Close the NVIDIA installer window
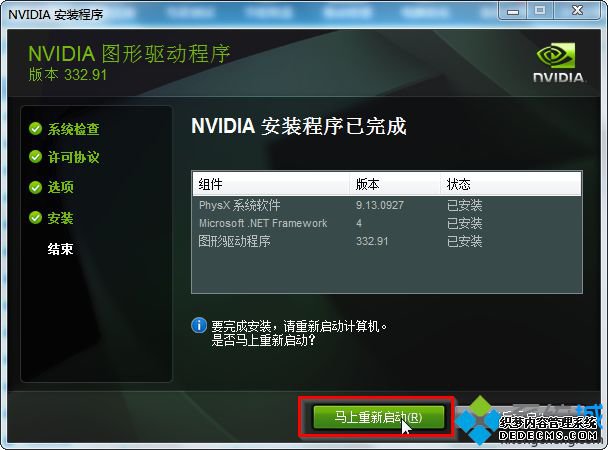Screen dimensions: 608x450 pyautogui.click(x=577, y=10)
